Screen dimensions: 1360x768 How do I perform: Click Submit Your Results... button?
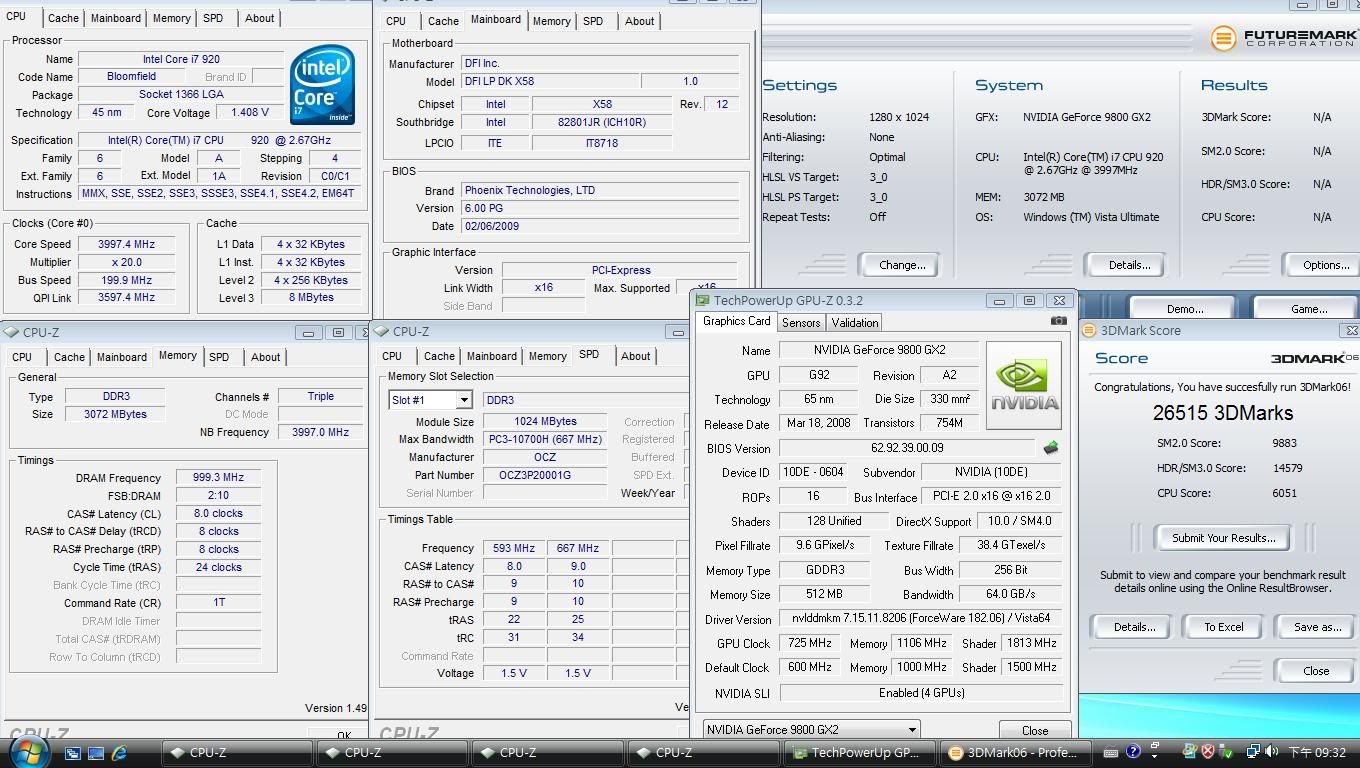click(1223, 538)
